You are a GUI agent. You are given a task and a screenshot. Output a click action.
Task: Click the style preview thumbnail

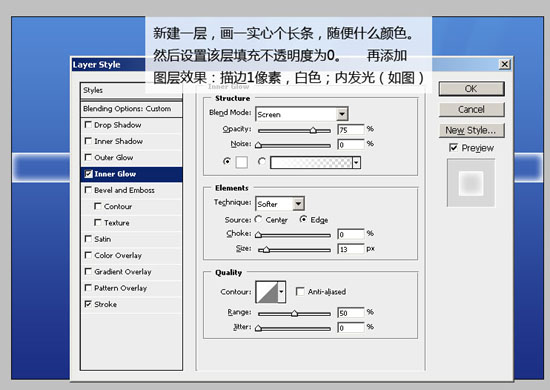(x=471, y=183)
